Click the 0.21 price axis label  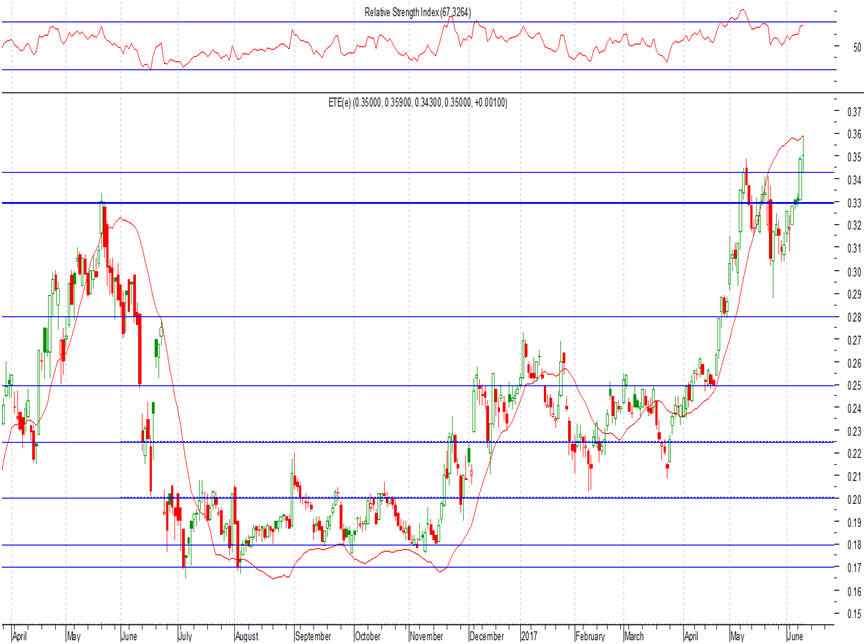coord(854,477)
